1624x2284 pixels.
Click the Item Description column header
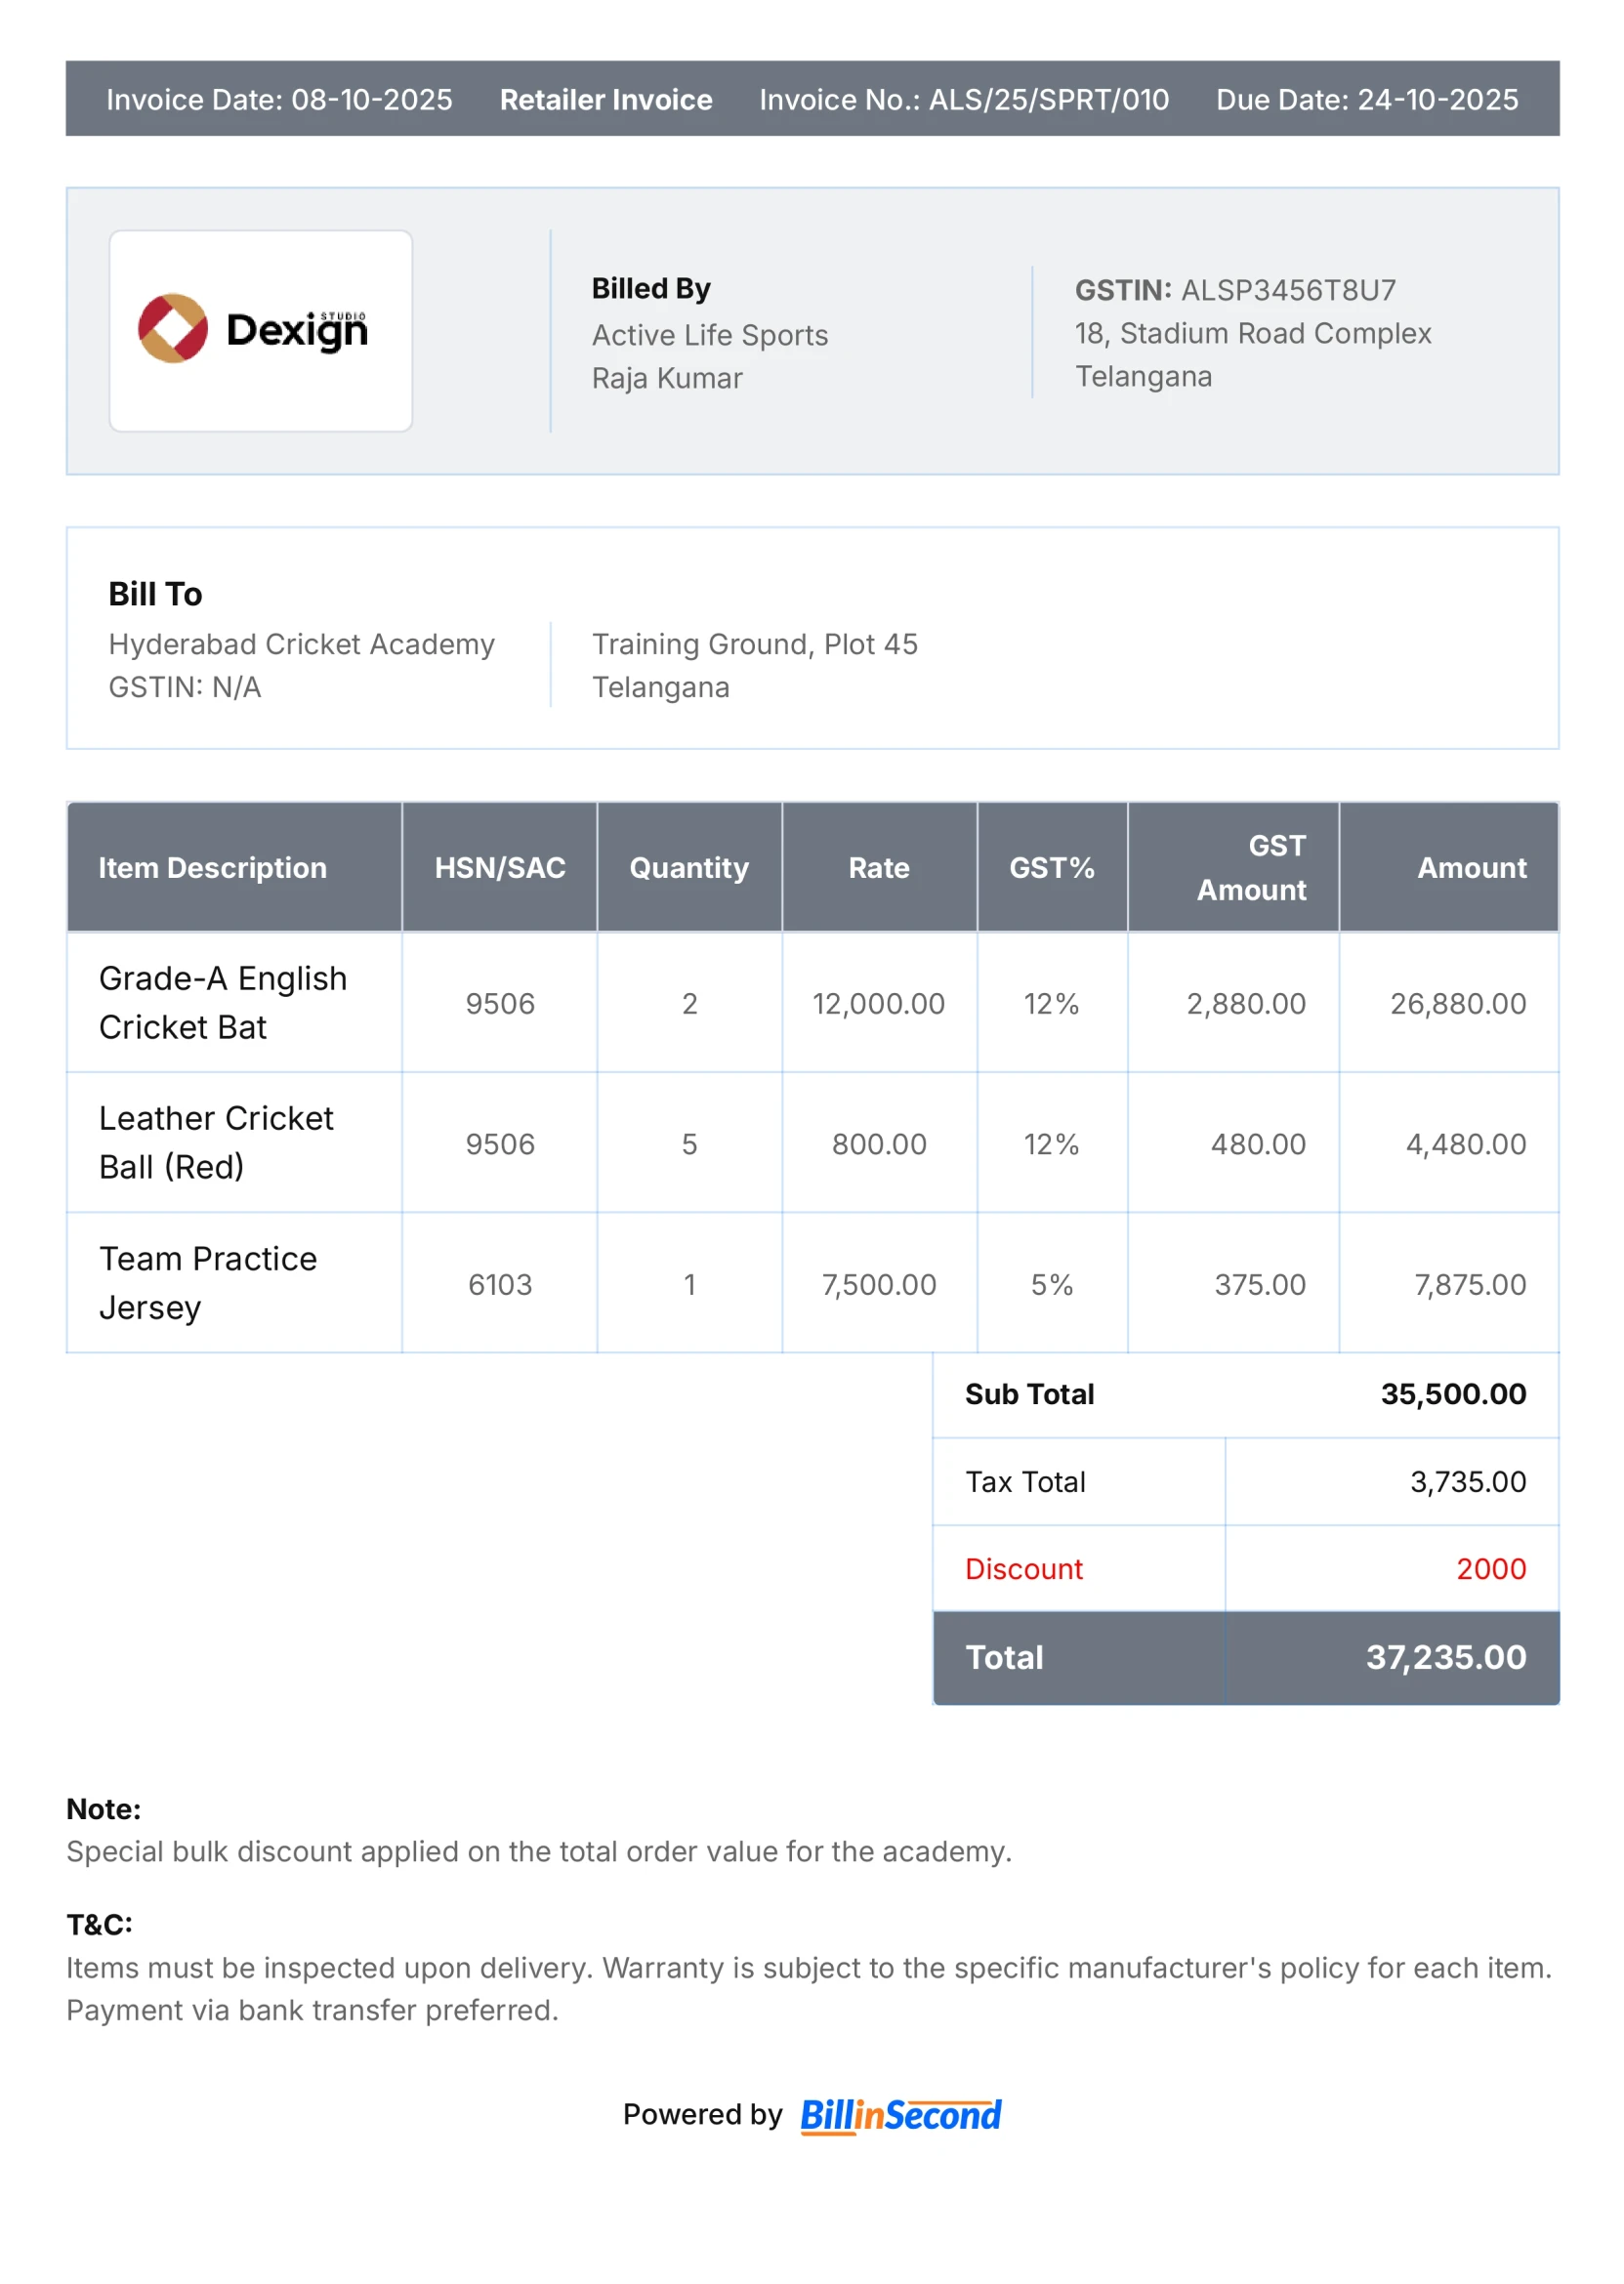(212, 867)
